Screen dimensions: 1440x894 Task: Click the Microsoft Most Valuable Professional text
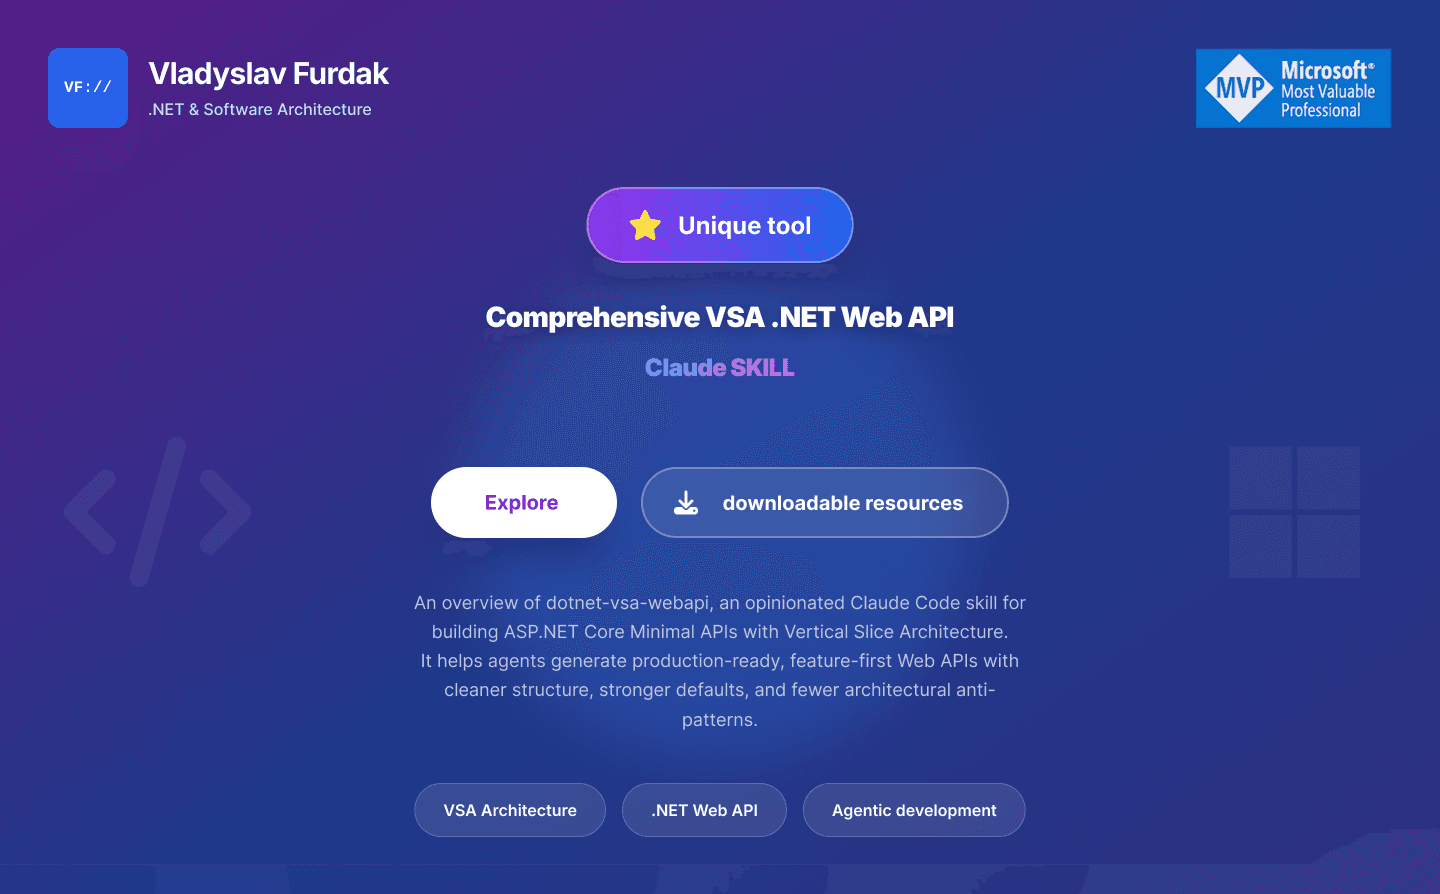[x=1328, y=90]
